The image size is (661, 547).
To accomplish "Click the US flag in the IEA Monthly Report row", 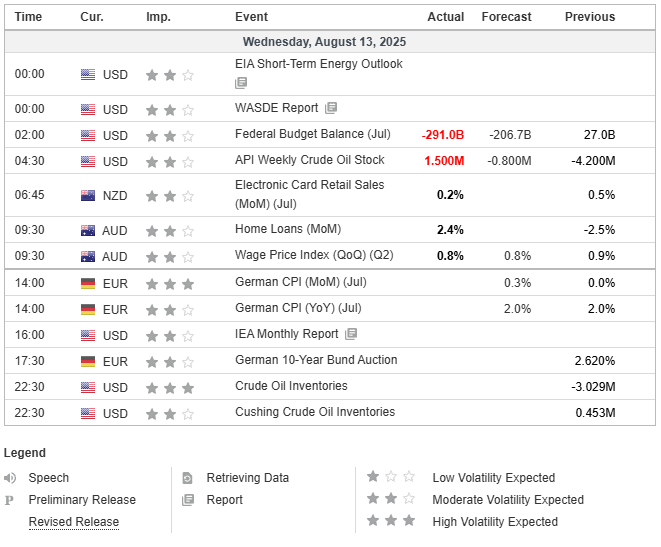I will [x=88, y=336].
